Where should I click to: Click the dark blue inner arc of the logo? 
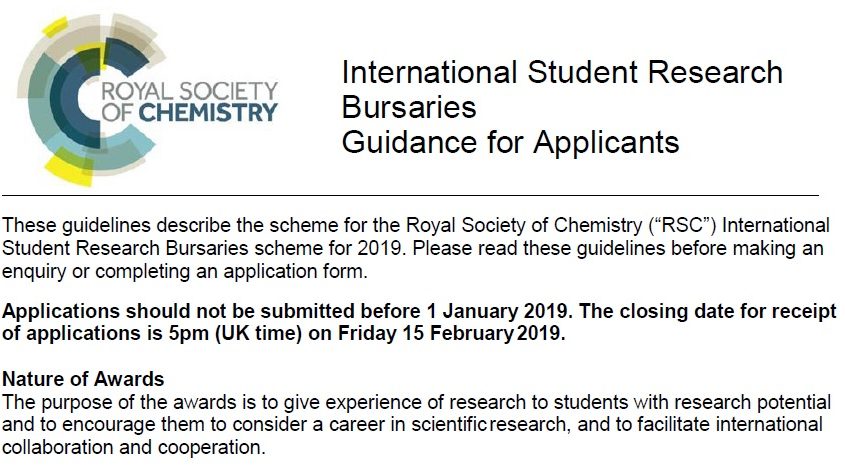(73, 100)
